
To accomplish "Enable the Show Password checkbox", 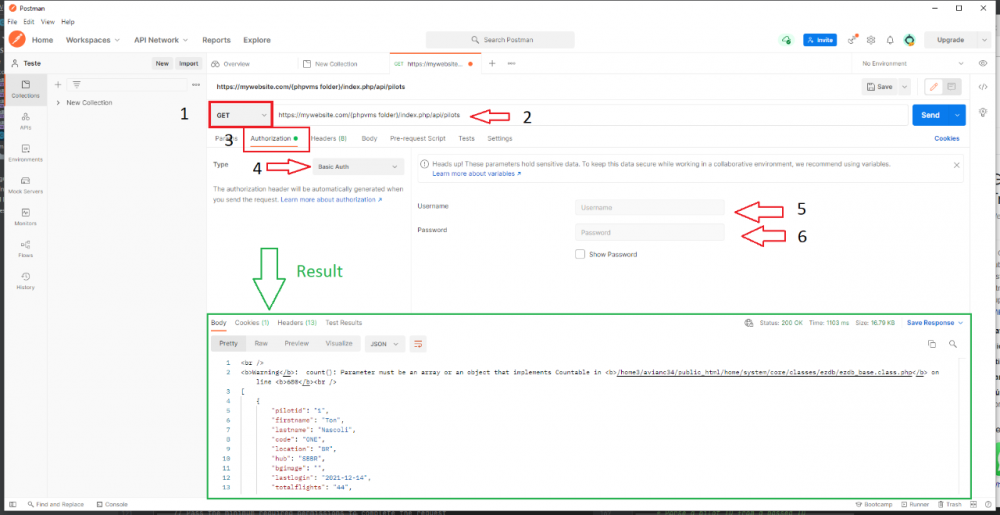I will tap(580, 254).
